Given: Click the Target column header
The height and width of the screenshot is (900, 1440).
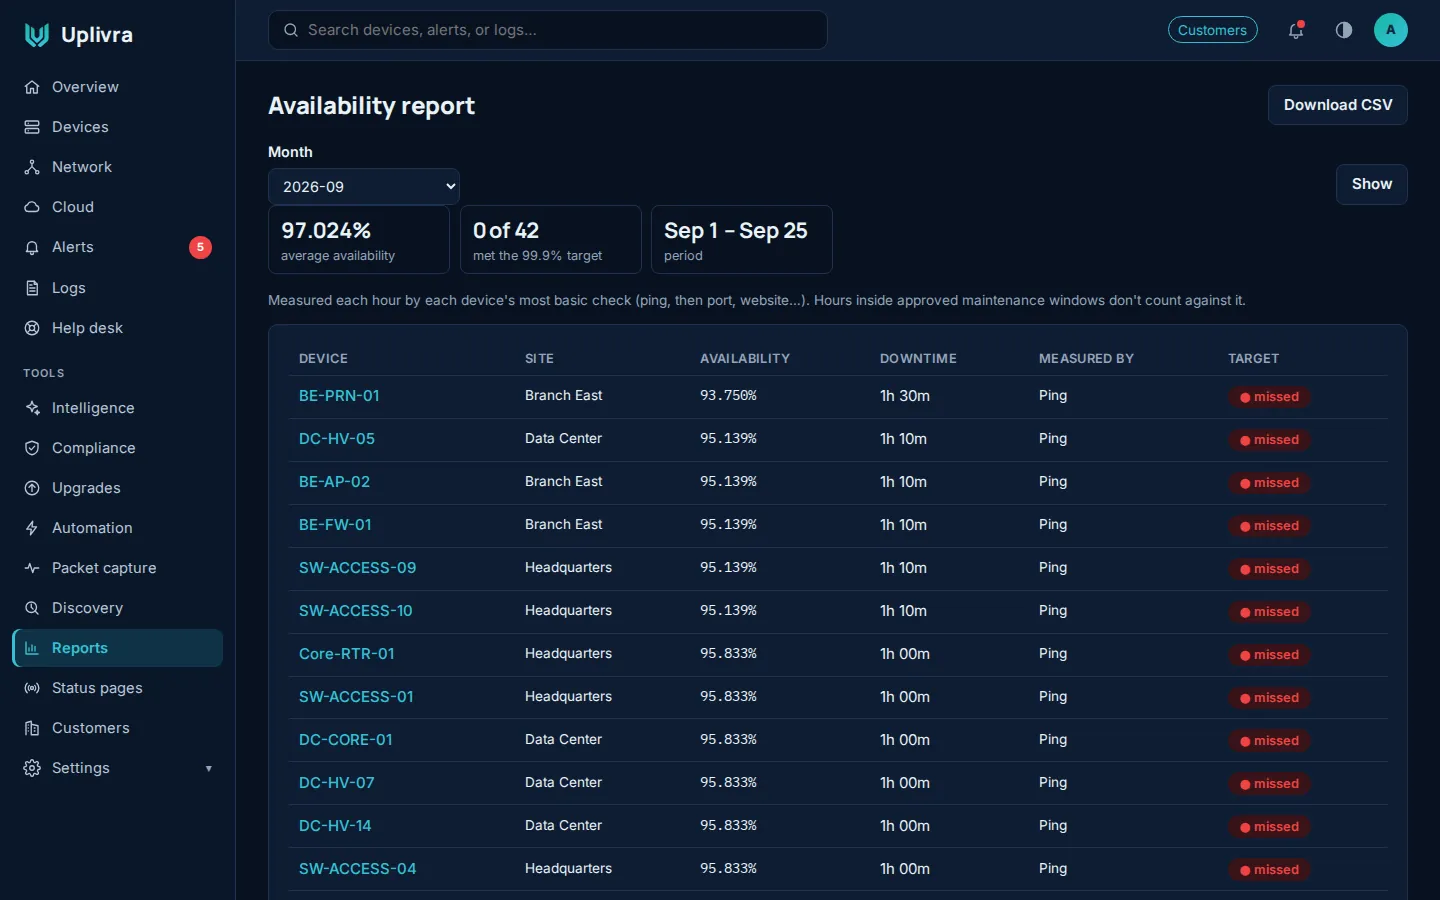Looking at the screenshot, I should point(1253,359).
